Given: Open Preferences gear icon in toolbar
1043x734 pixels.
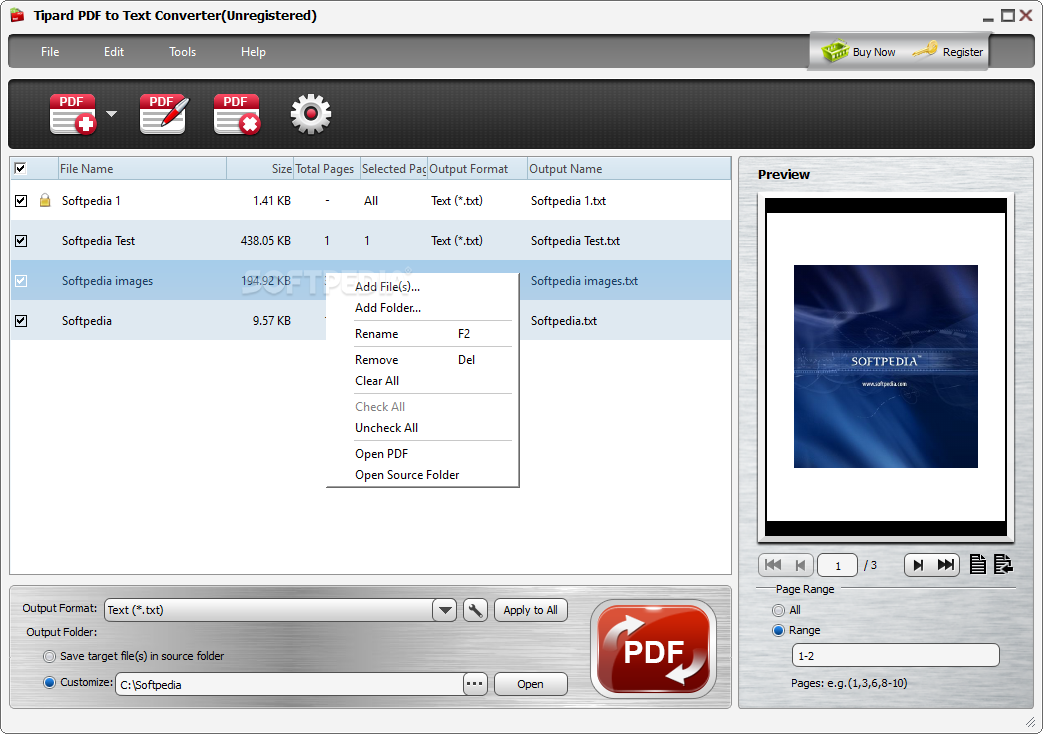Looking at the screenshot, I should [x=311, y=114].
